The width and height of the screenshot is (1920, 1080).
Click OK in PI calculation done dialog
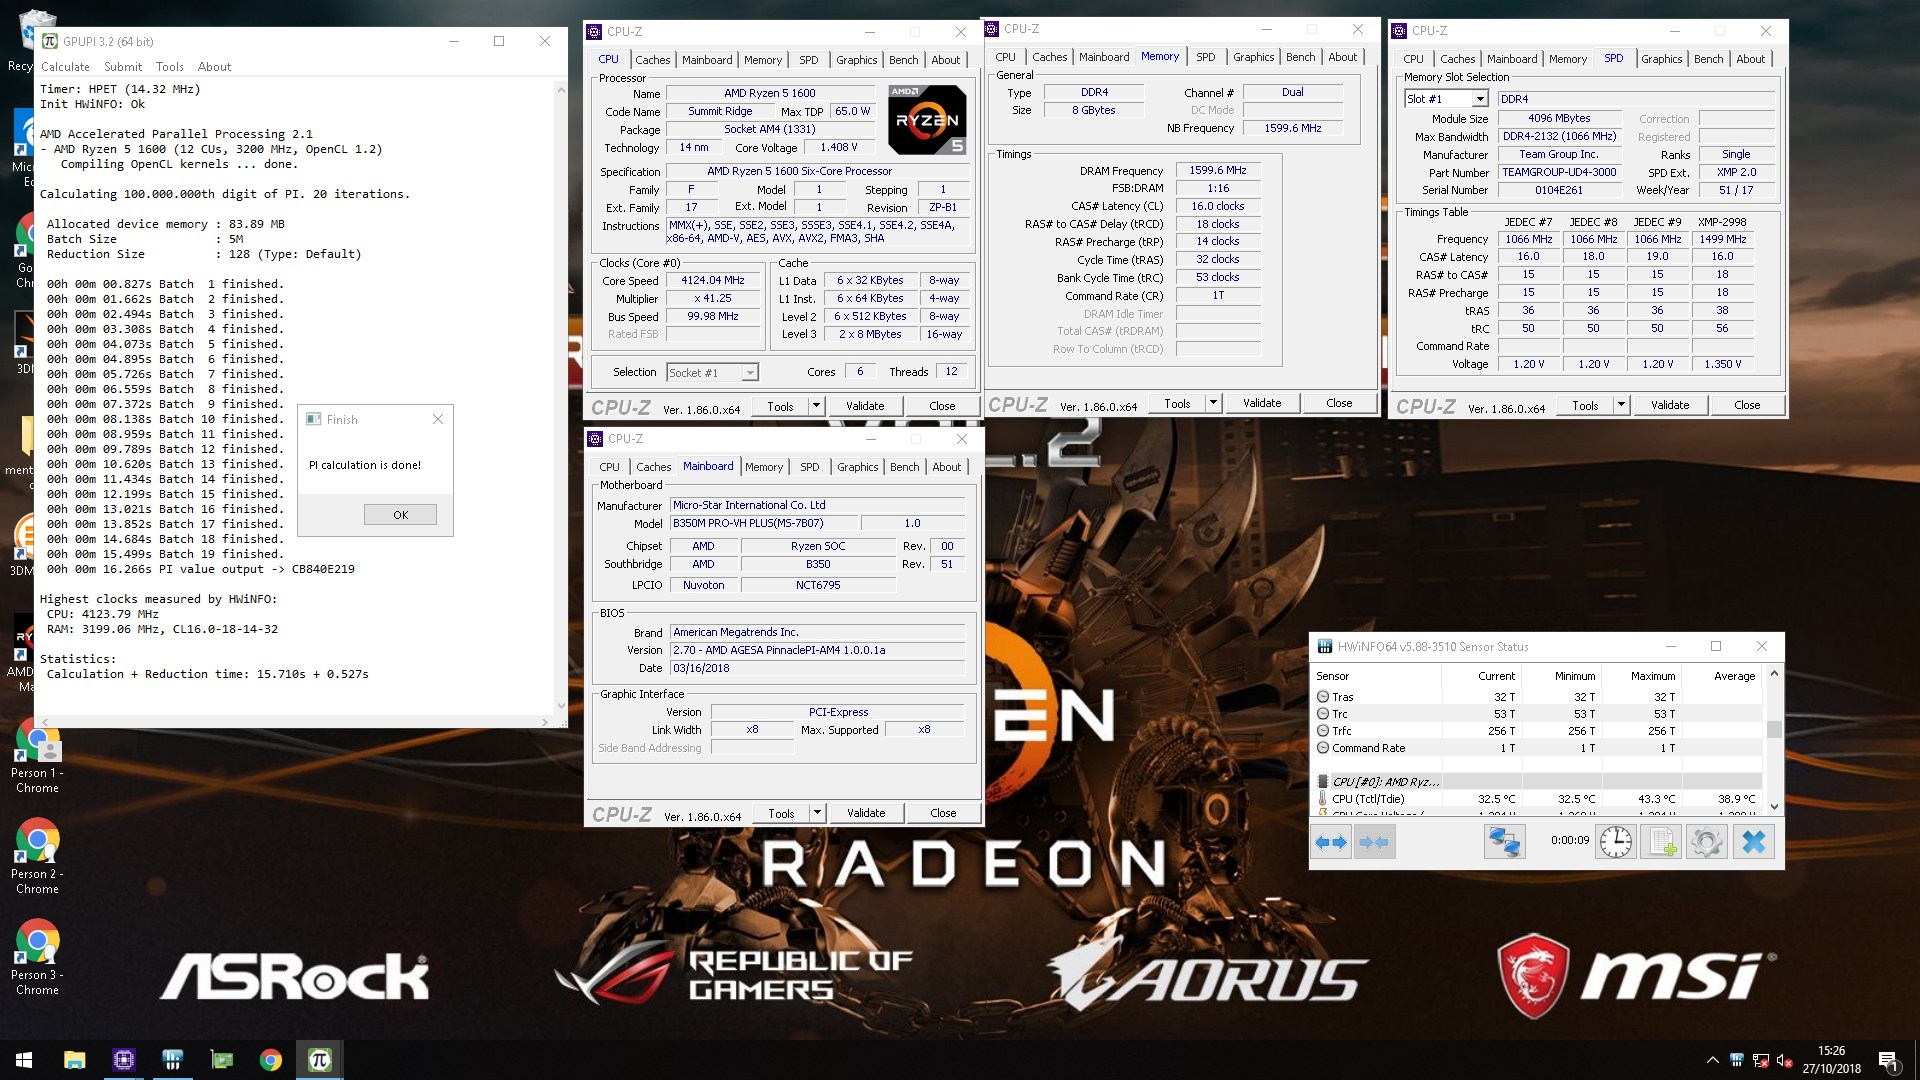click(x=400, y=515)
